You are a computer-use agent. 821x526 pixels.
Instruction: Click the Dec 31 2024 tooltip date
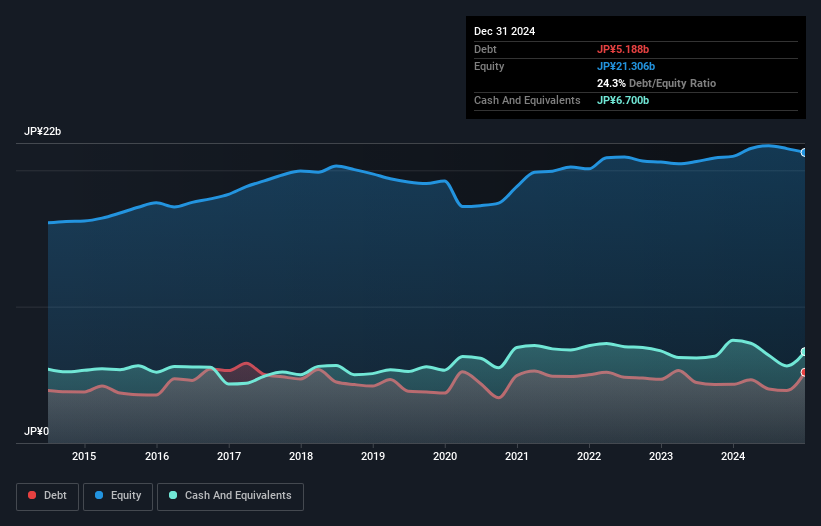pos(504,31)
